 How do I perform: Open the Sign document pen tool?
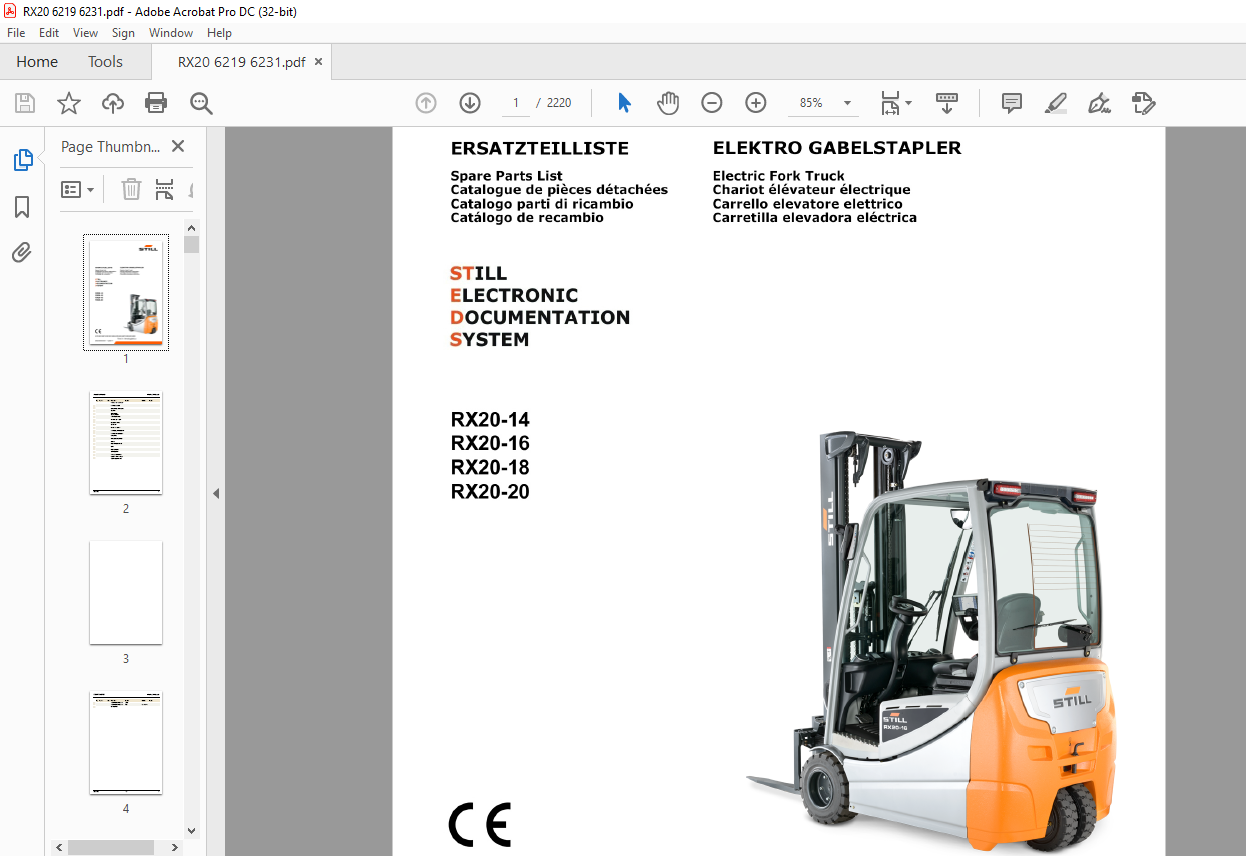coord(1099,103)
